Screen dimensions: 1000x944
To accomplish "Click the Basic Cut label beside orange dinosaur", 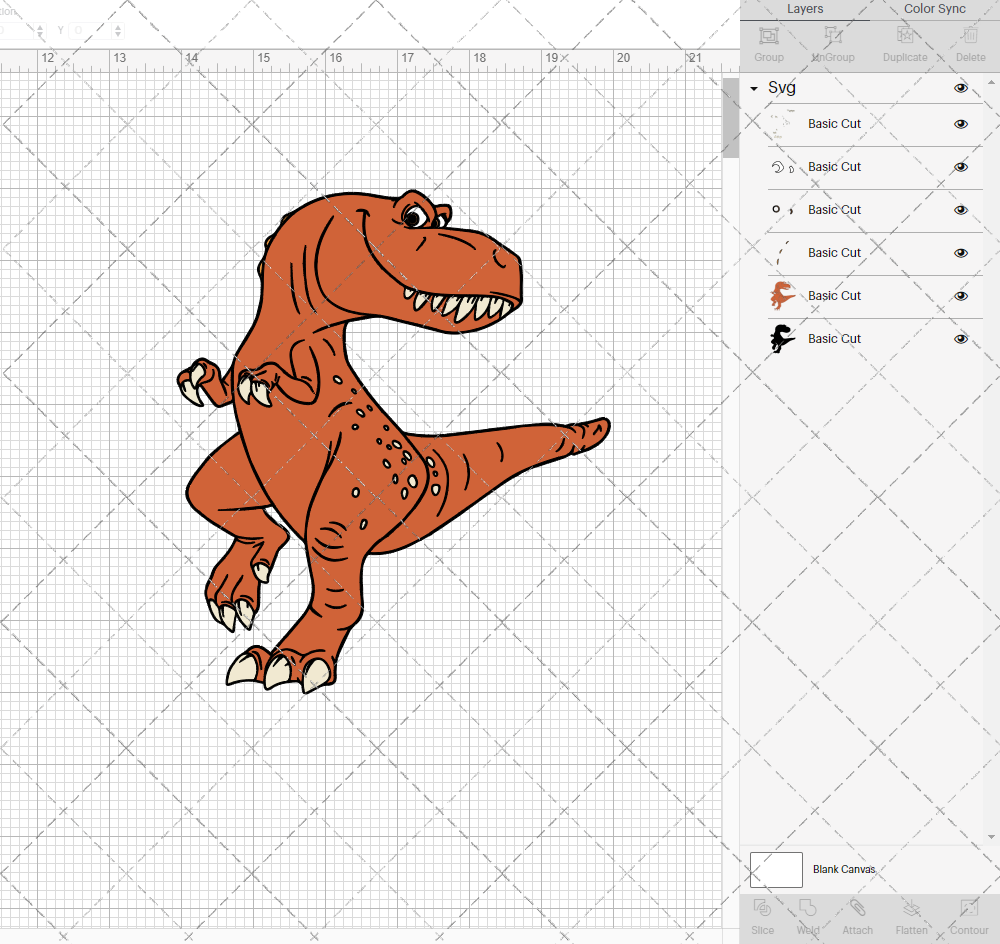I will click(834, 296).
